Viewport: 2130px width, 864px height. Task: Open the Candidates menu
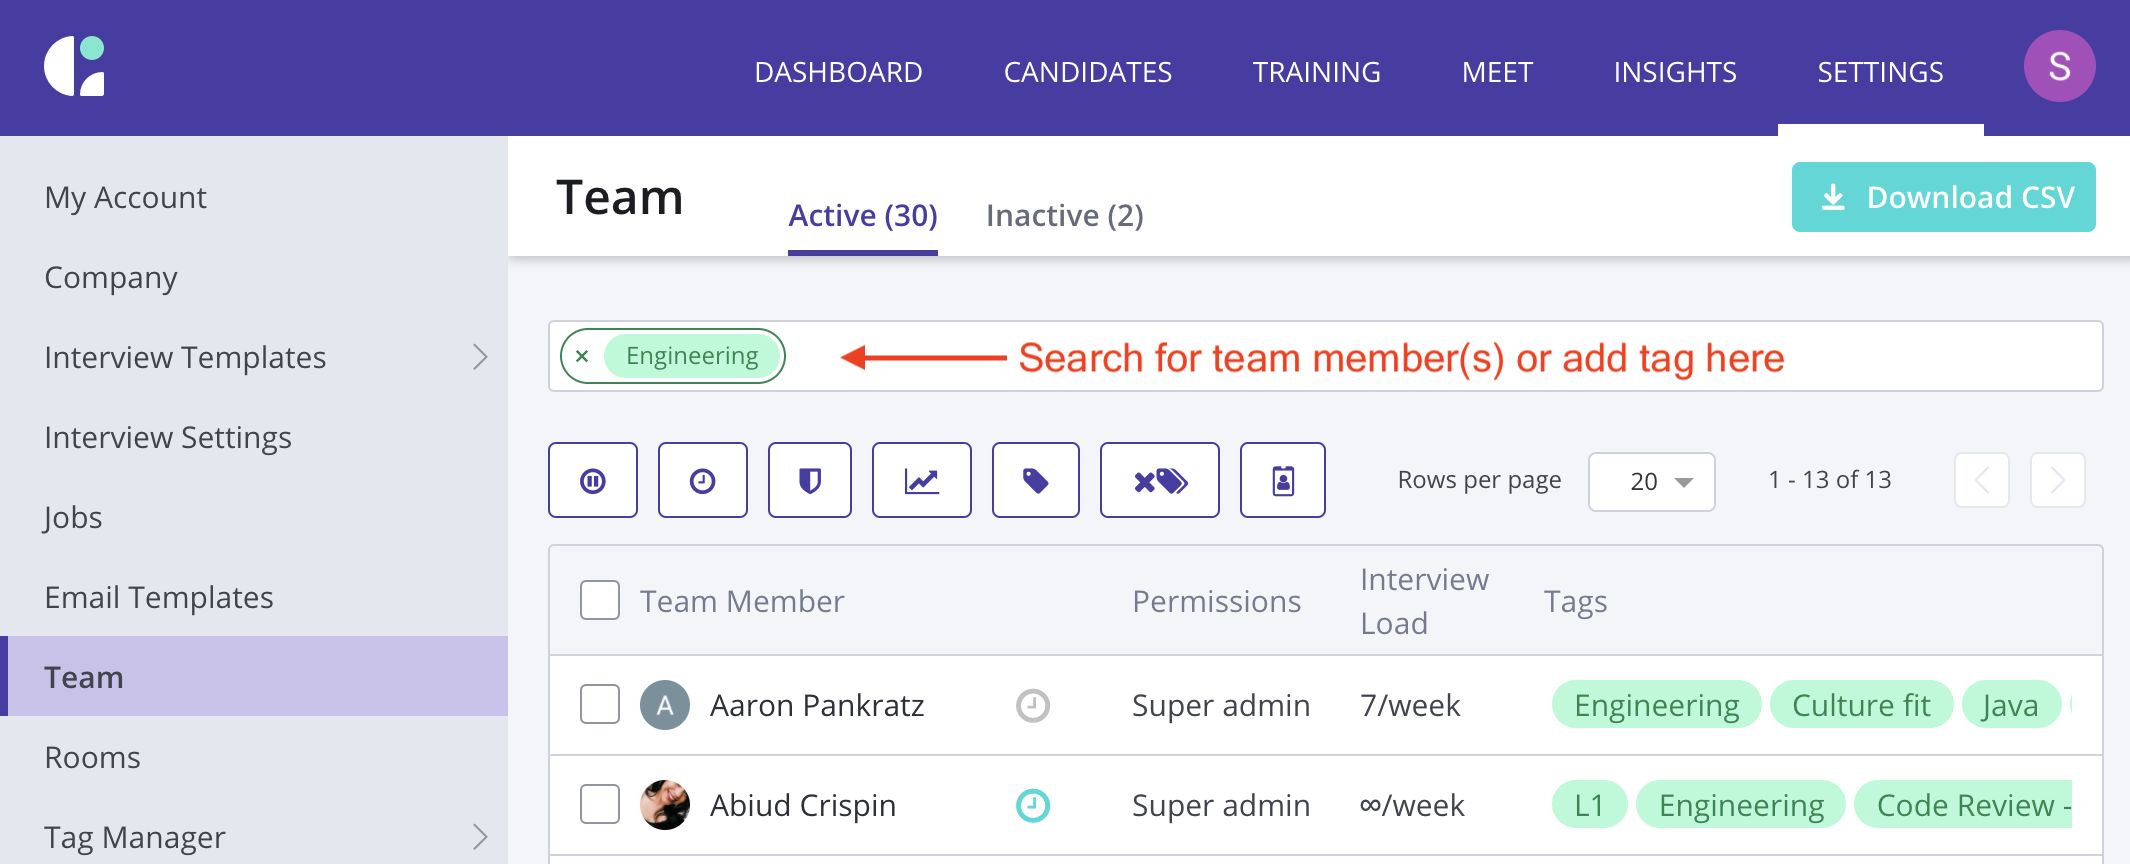pos(1087,72)
